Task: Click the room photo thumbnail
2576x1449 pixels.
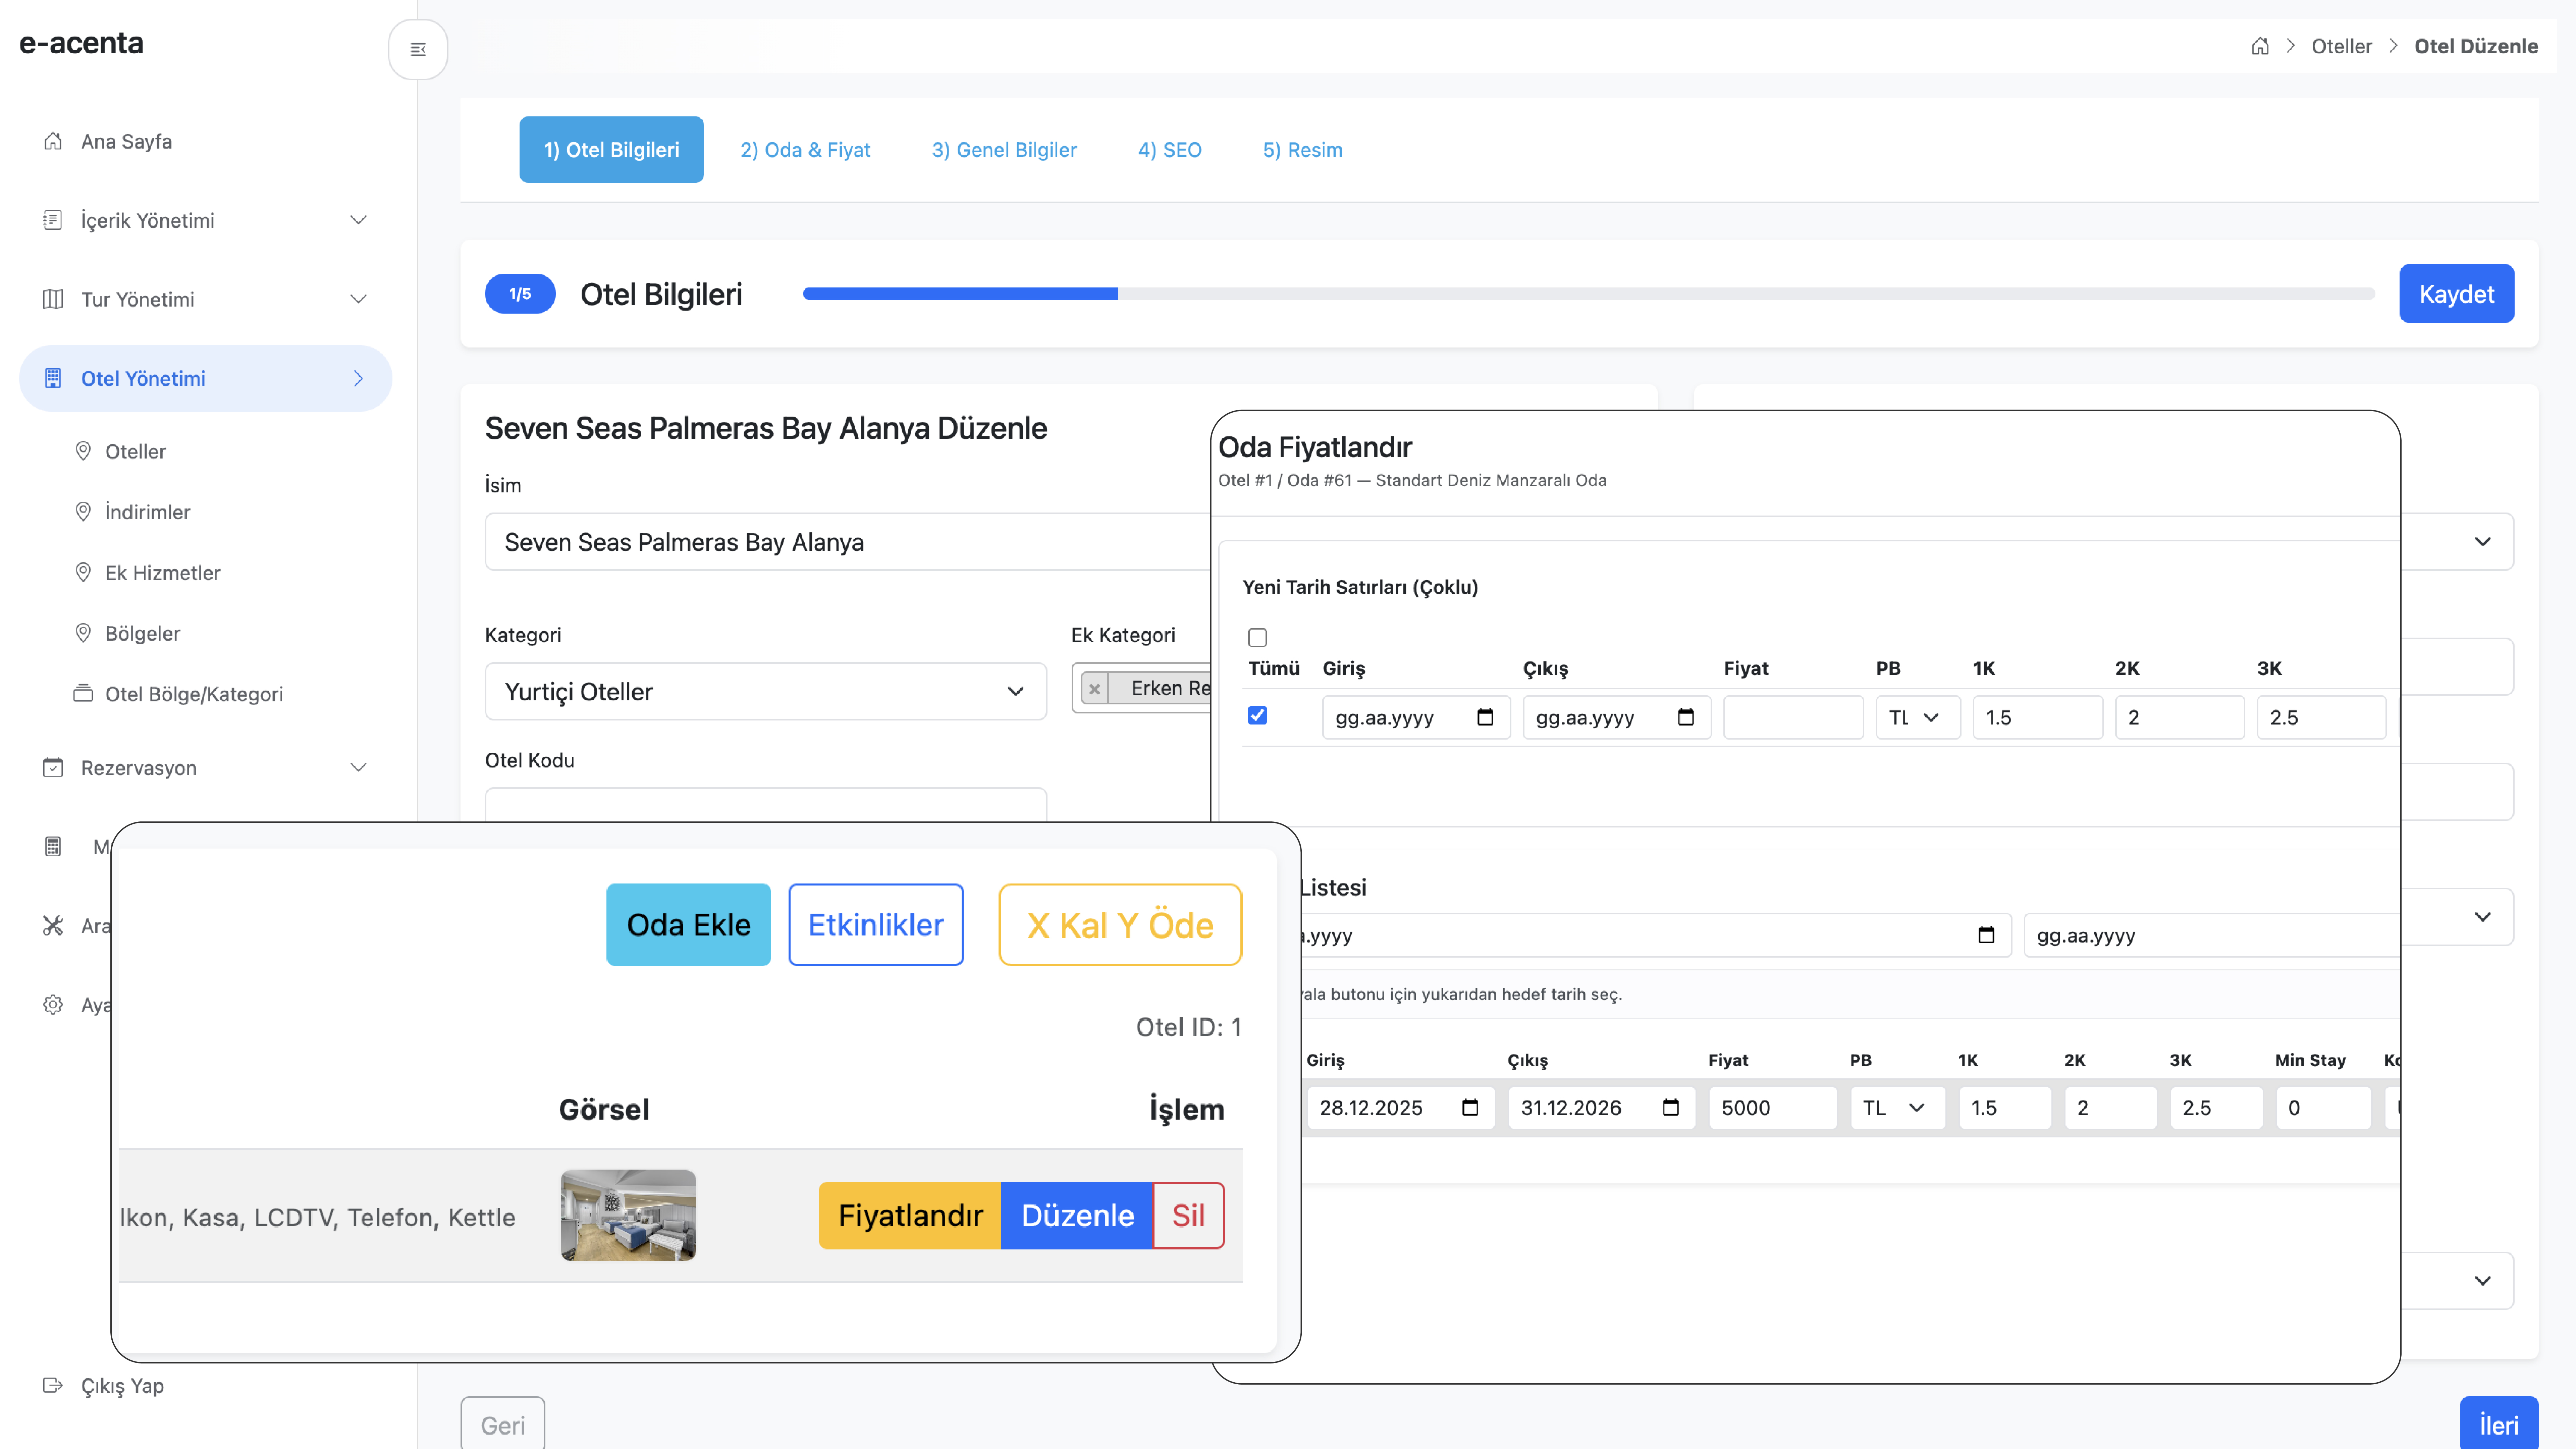Action: [x=628, y=1215]
